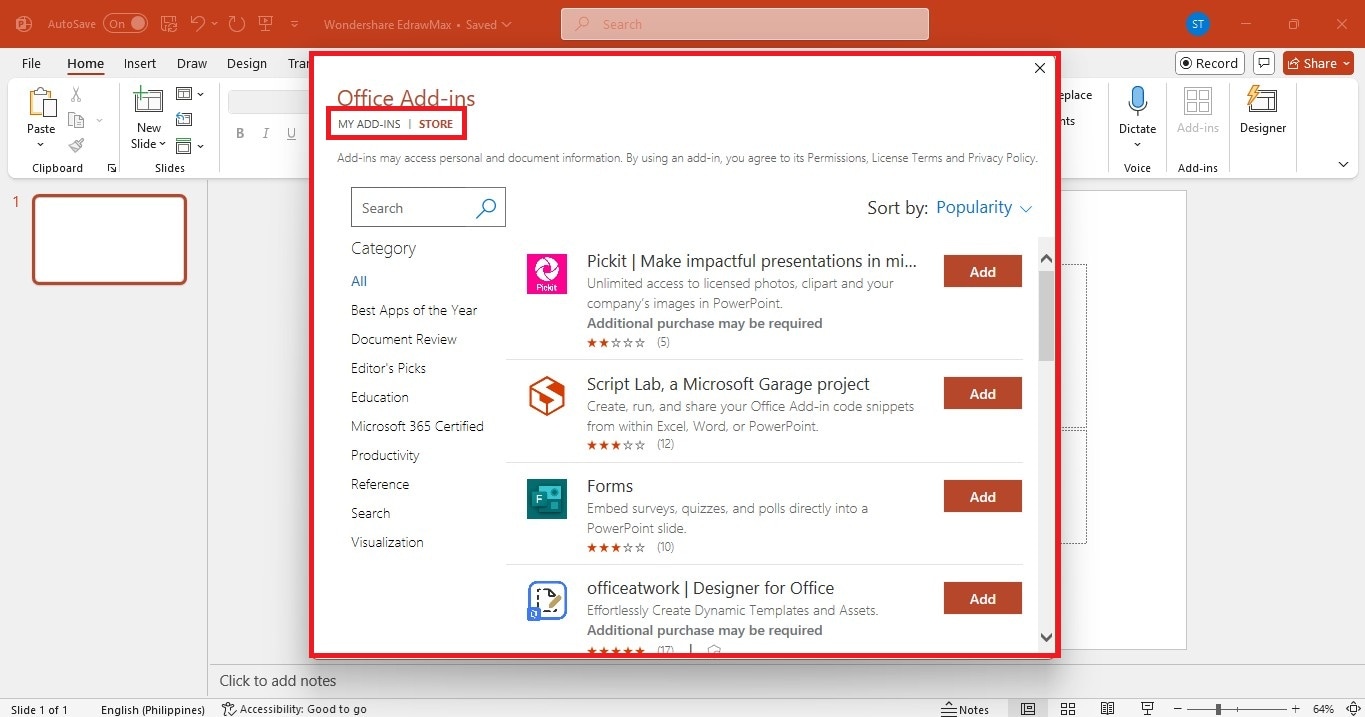Viewport: 1365px width, 717px height.
Task: Open the Comments speech bubble icon
Action: (1264, 63)
